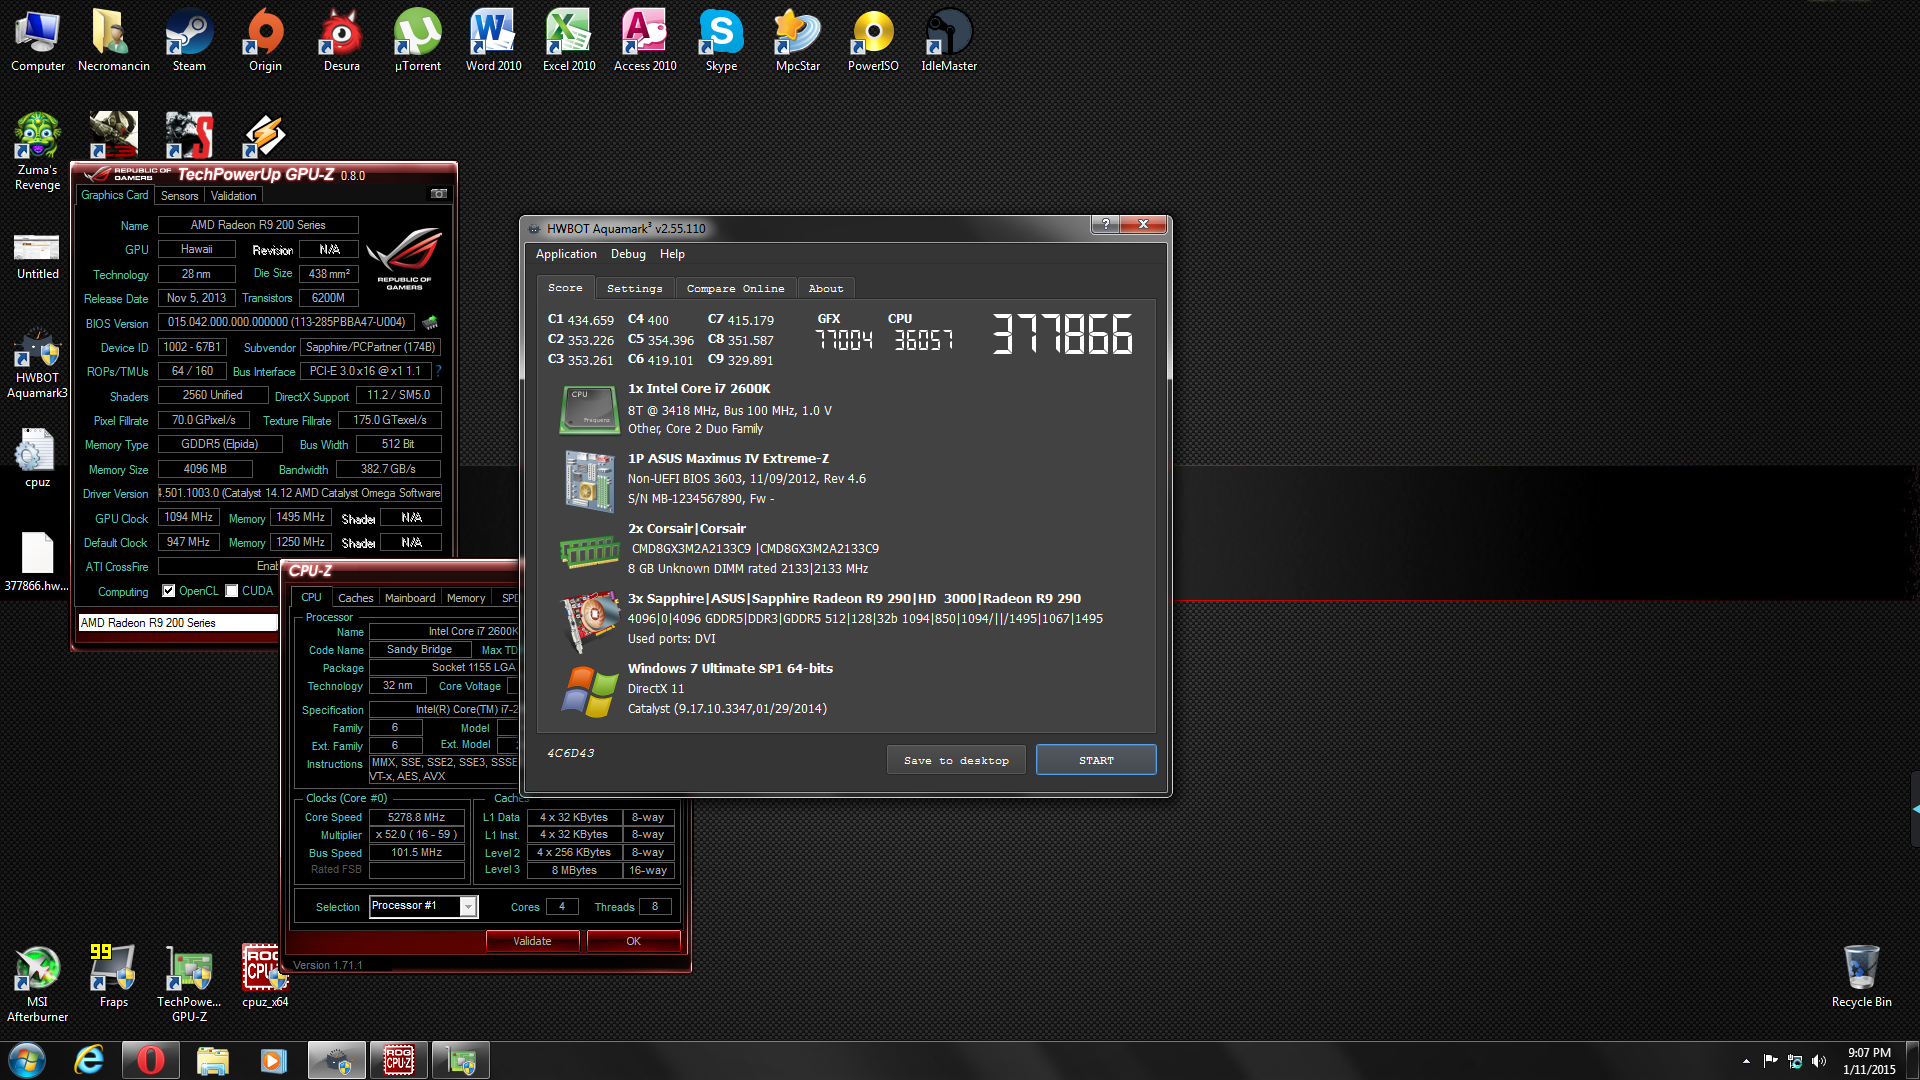Switch to Compare Online tab

point(735,288)
